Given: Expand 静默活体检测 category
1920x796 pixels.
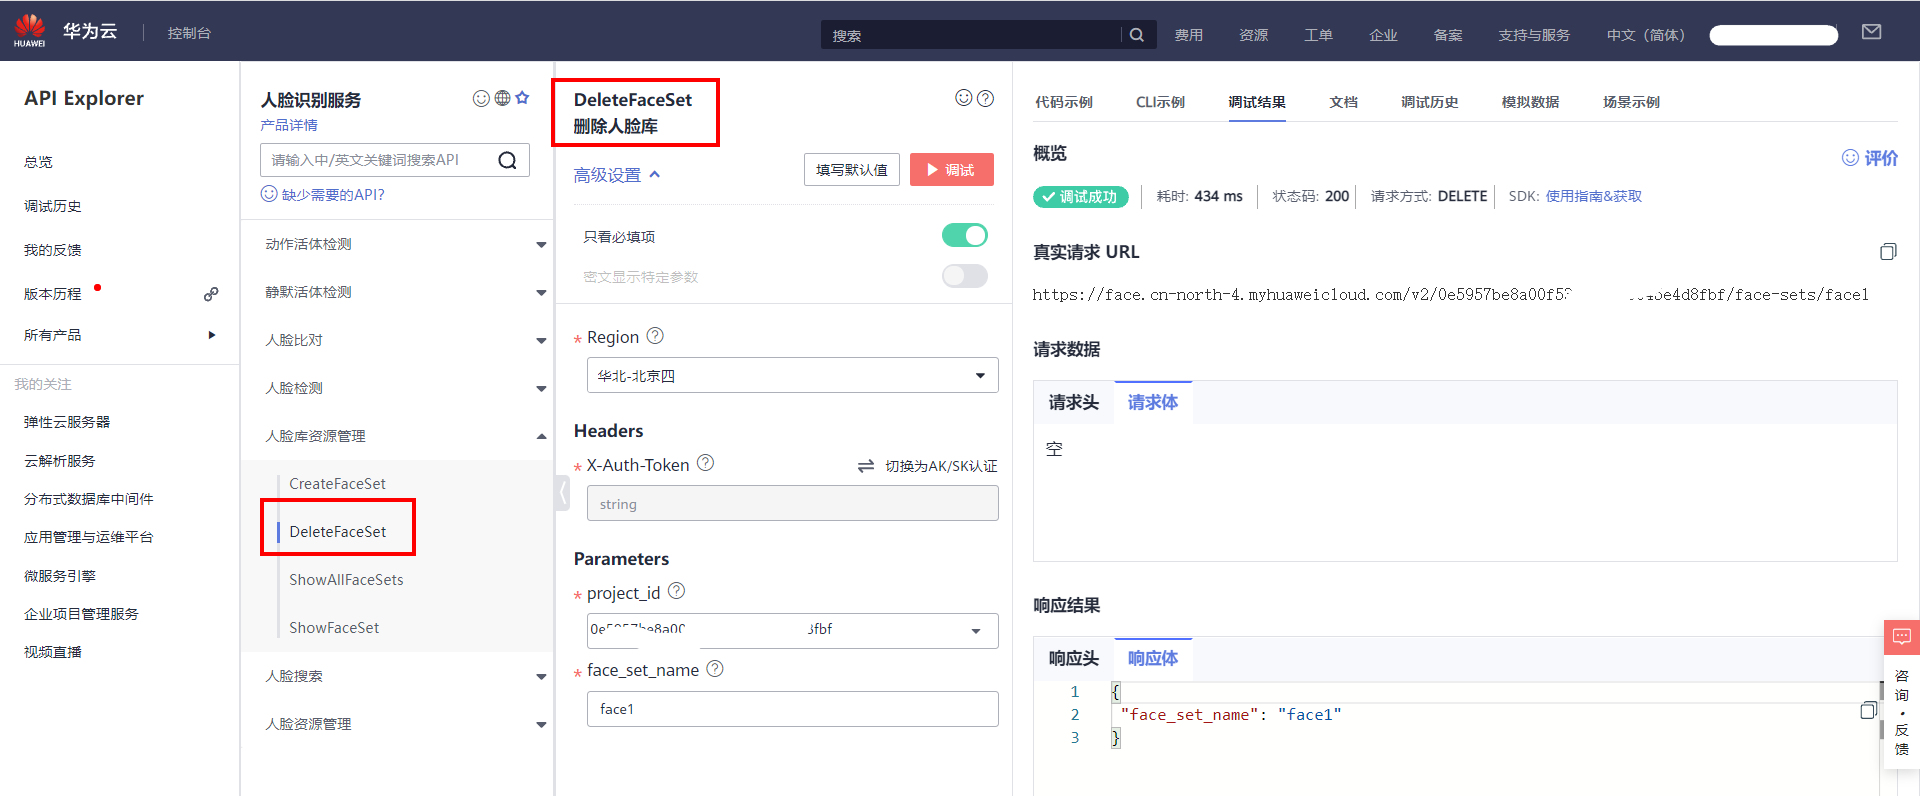Looking at the screenshot, I should pyautogui.click(x=541, y=293).
